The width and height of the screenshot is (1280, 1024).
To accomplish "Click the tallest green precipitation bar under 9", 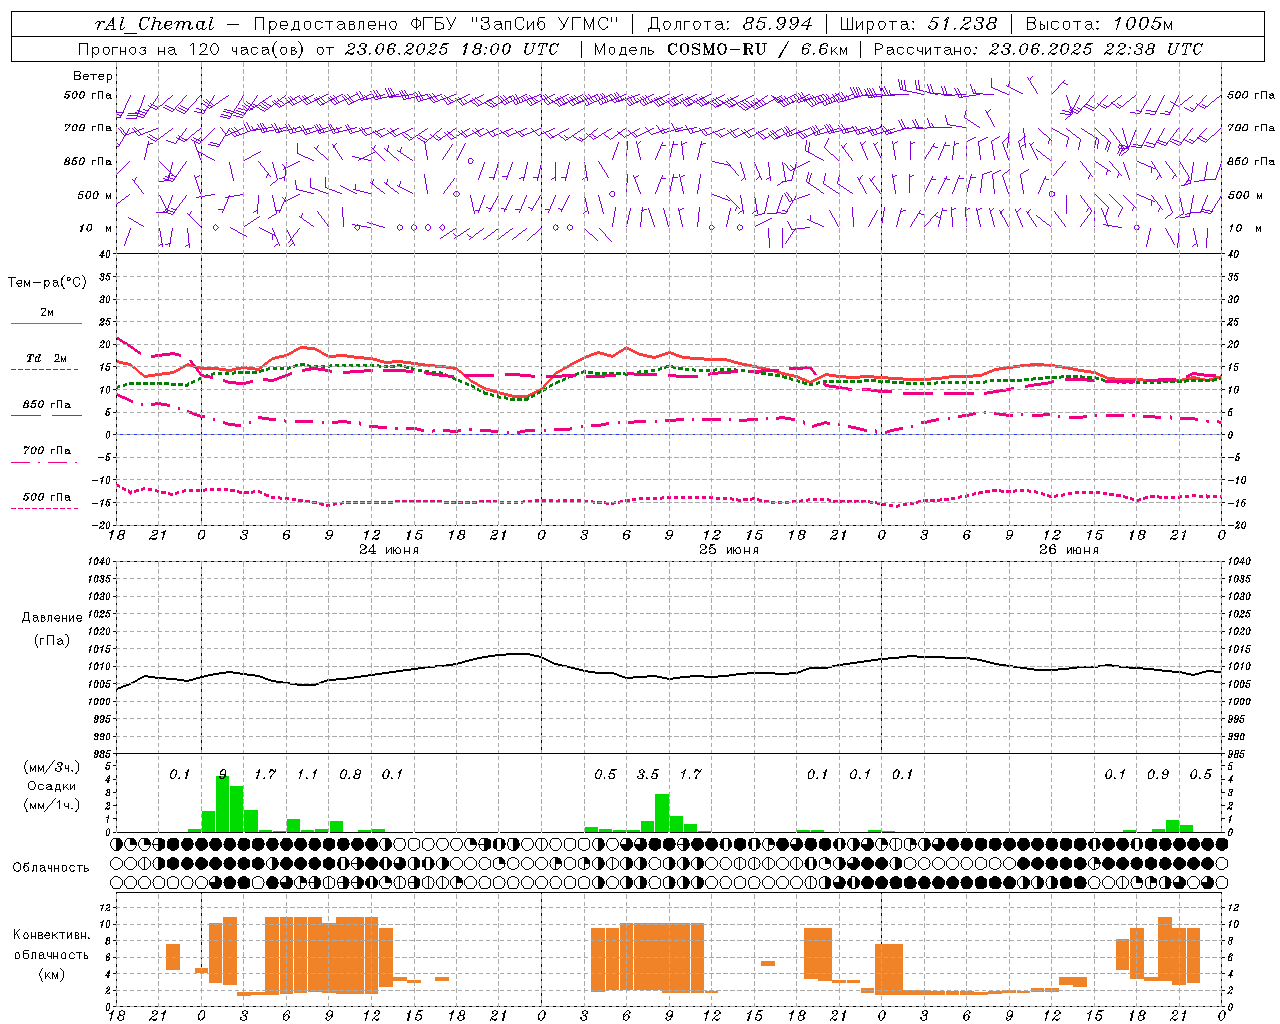I will [x=223, y=804].
